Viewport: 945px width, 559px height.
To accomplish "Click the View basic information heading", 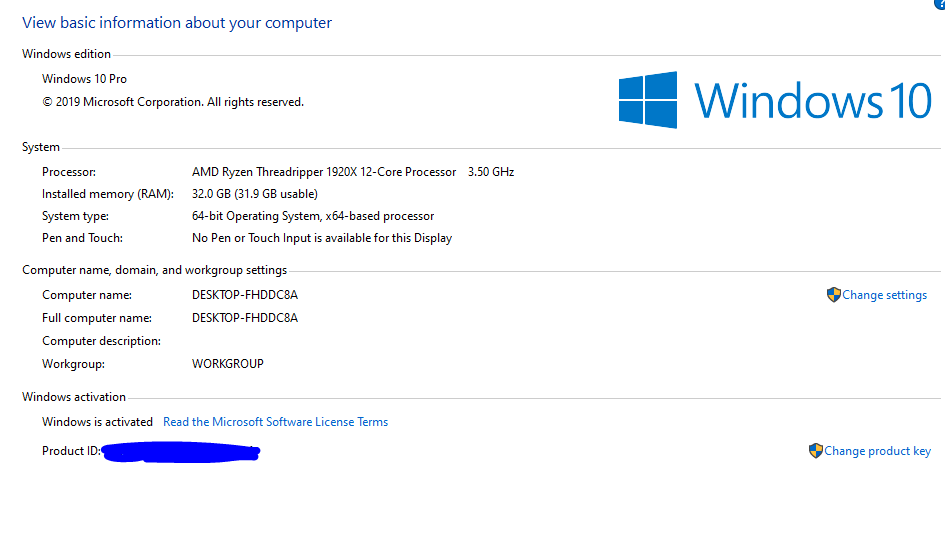I will pyautogui.click(x=177, y=23).
